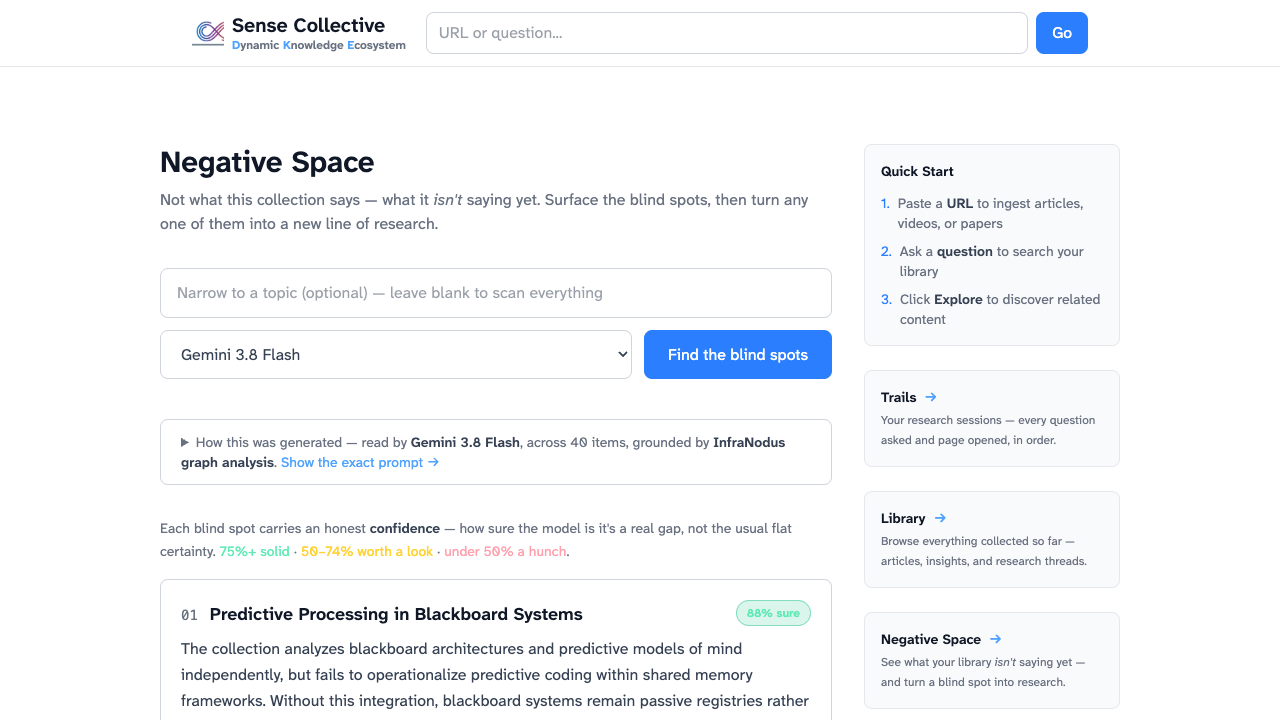This screenshot has height=720, width=1280.
Task: Click 'Your research sessions' Trails description
Action: click(988, 430)
